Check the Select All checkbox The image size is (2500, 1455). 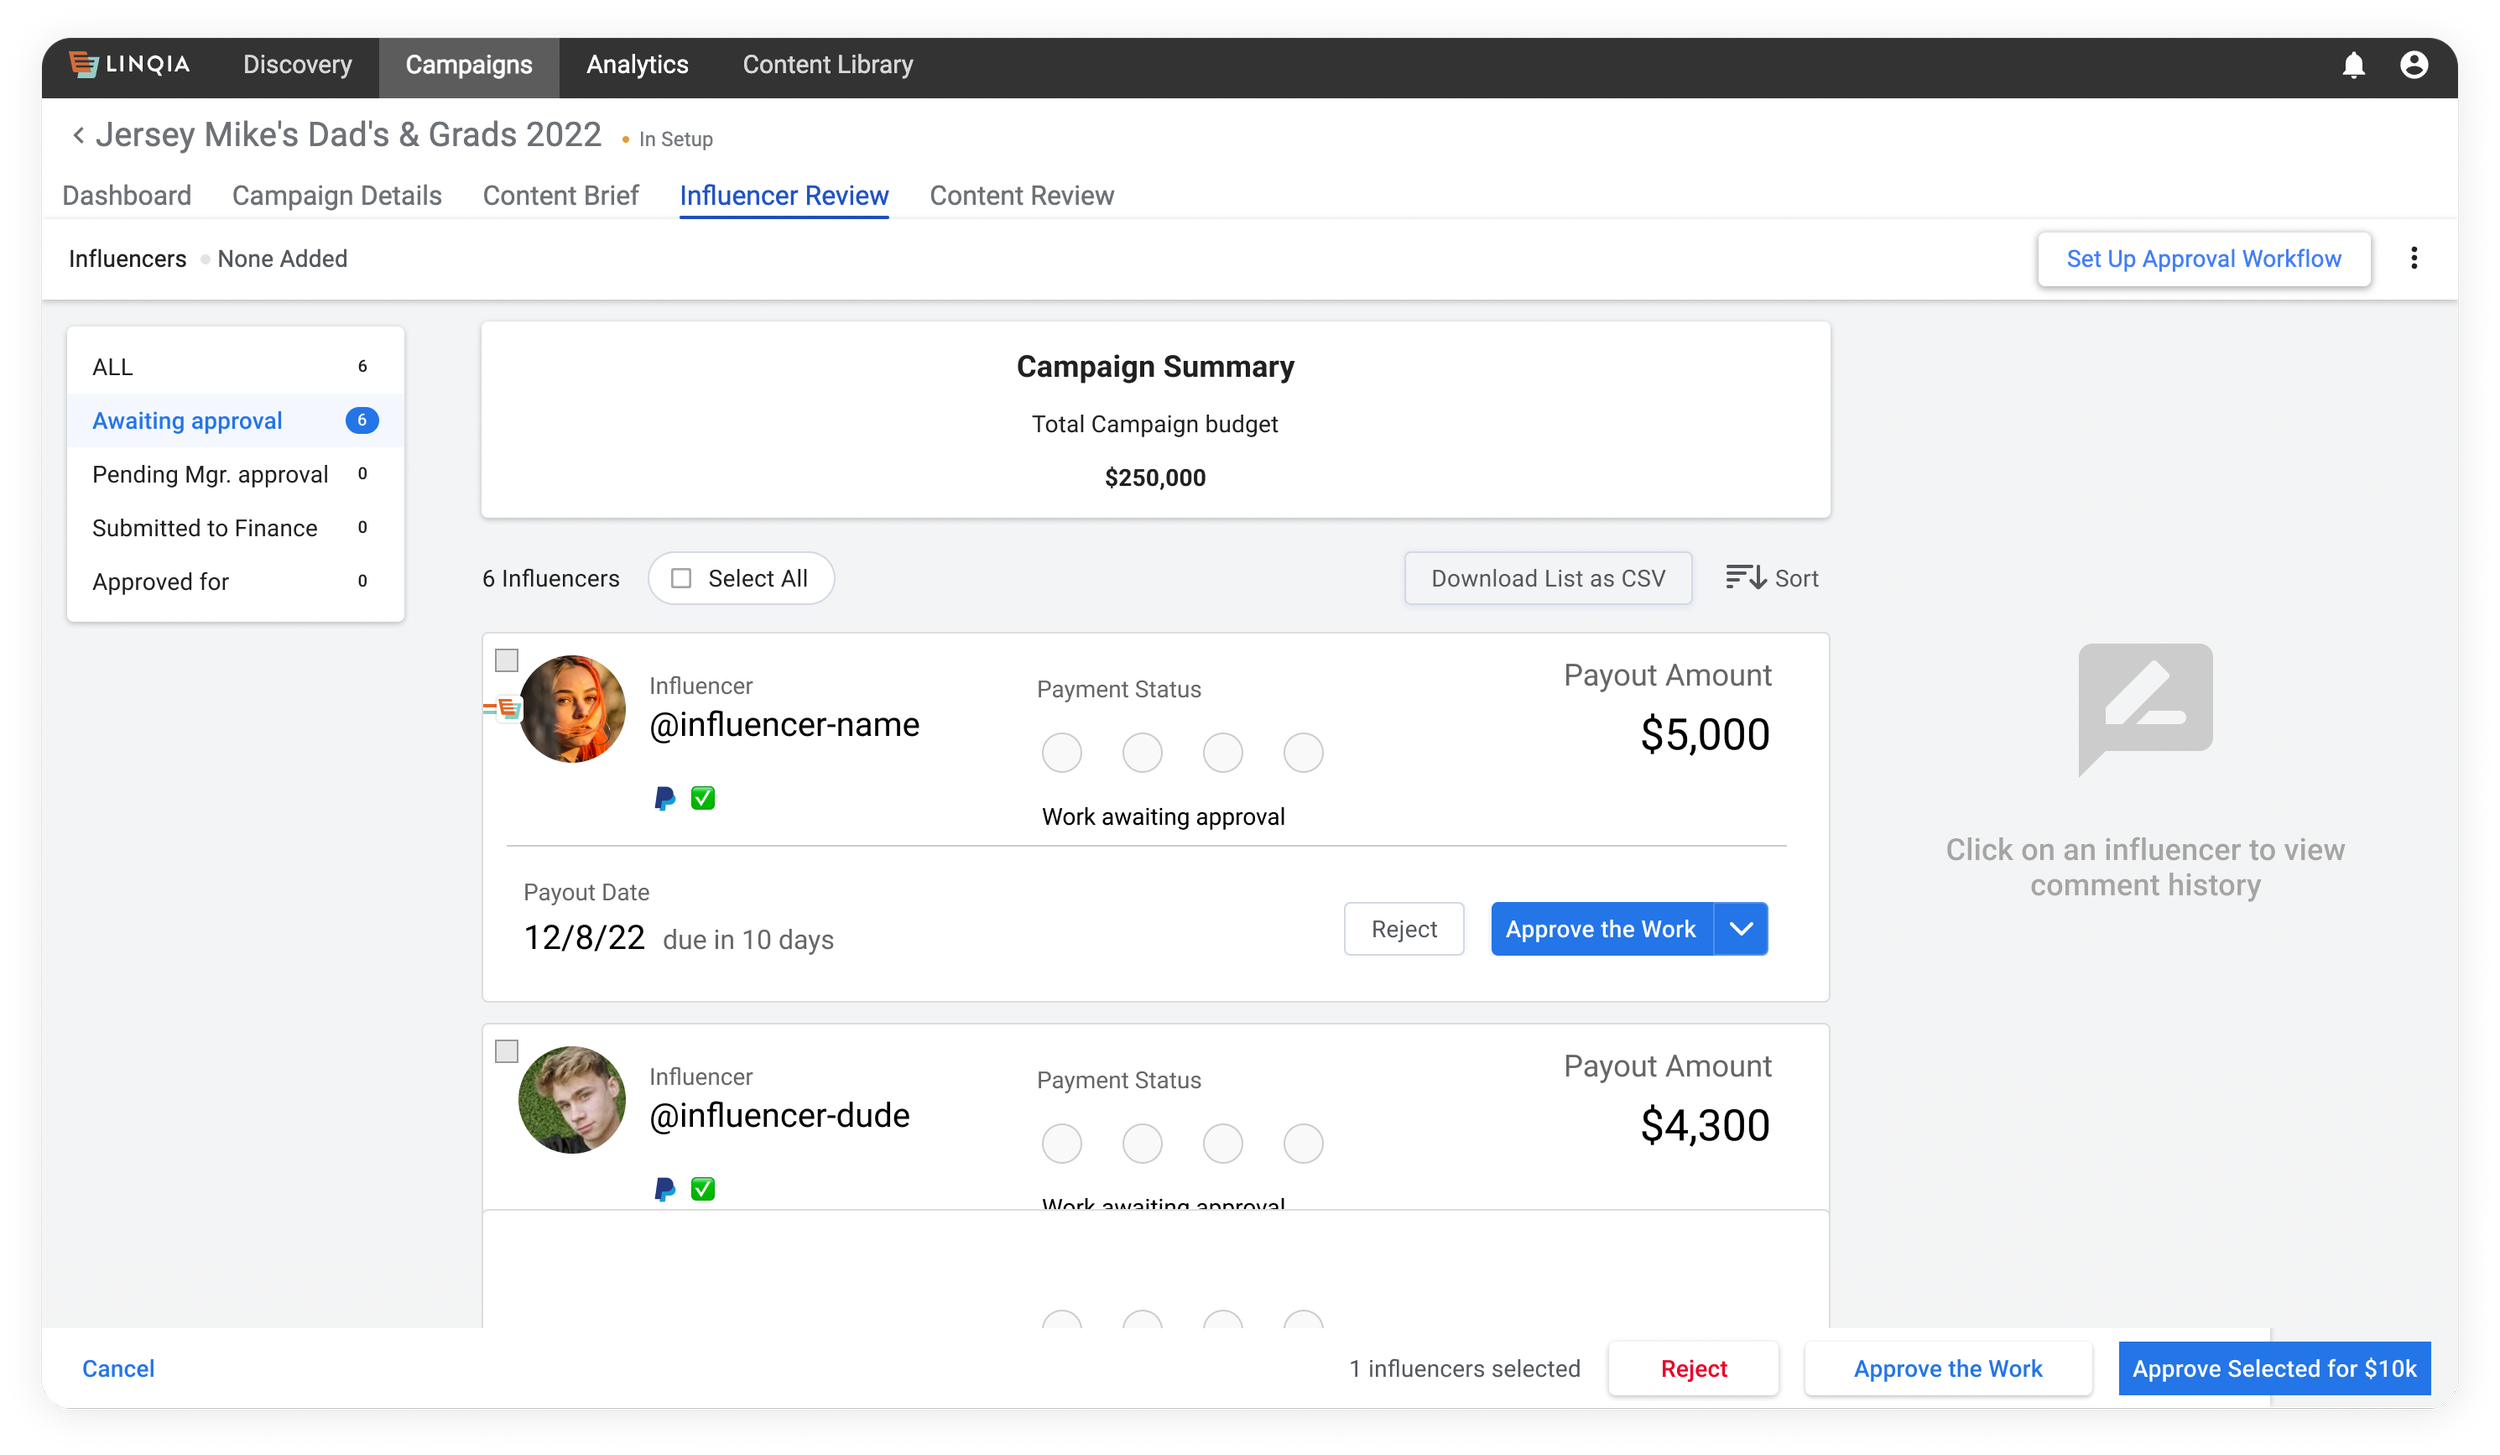pos(681,578)
